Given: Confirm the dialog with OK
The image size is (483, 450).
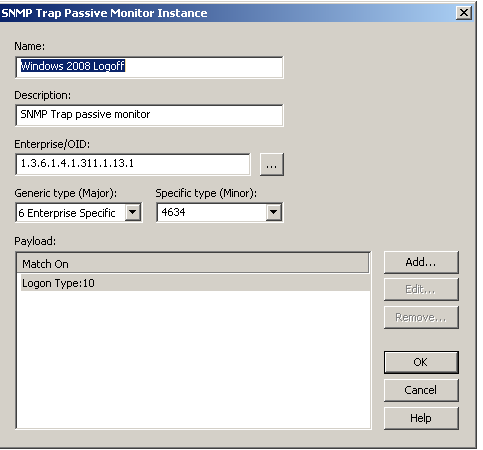Looking at the screenshot, I should (421, 362).
